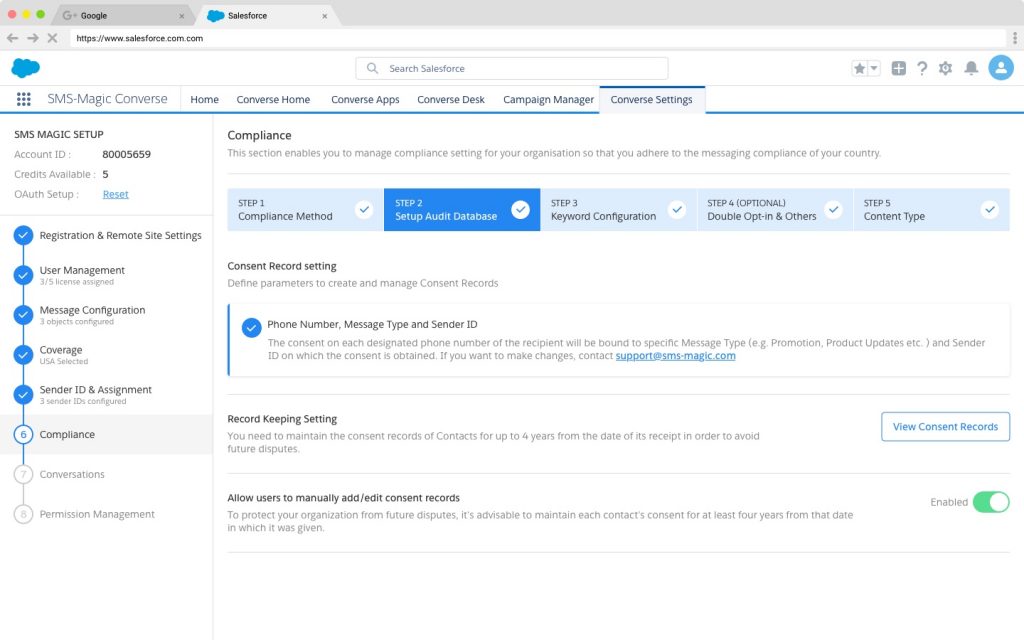Open the Home tab
This screenshot has width=1024, height=640.
(x=204, y=99)
